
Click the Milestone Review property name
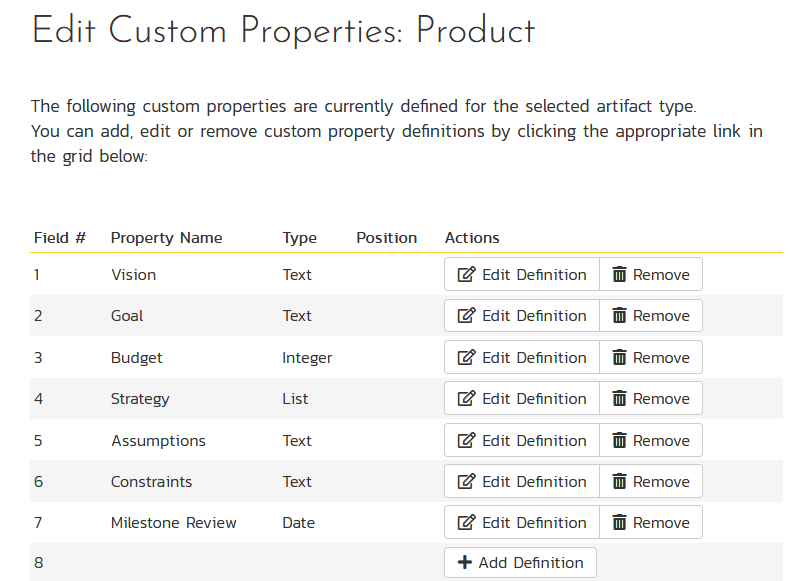pyautogui.click(x=173, y=523)
